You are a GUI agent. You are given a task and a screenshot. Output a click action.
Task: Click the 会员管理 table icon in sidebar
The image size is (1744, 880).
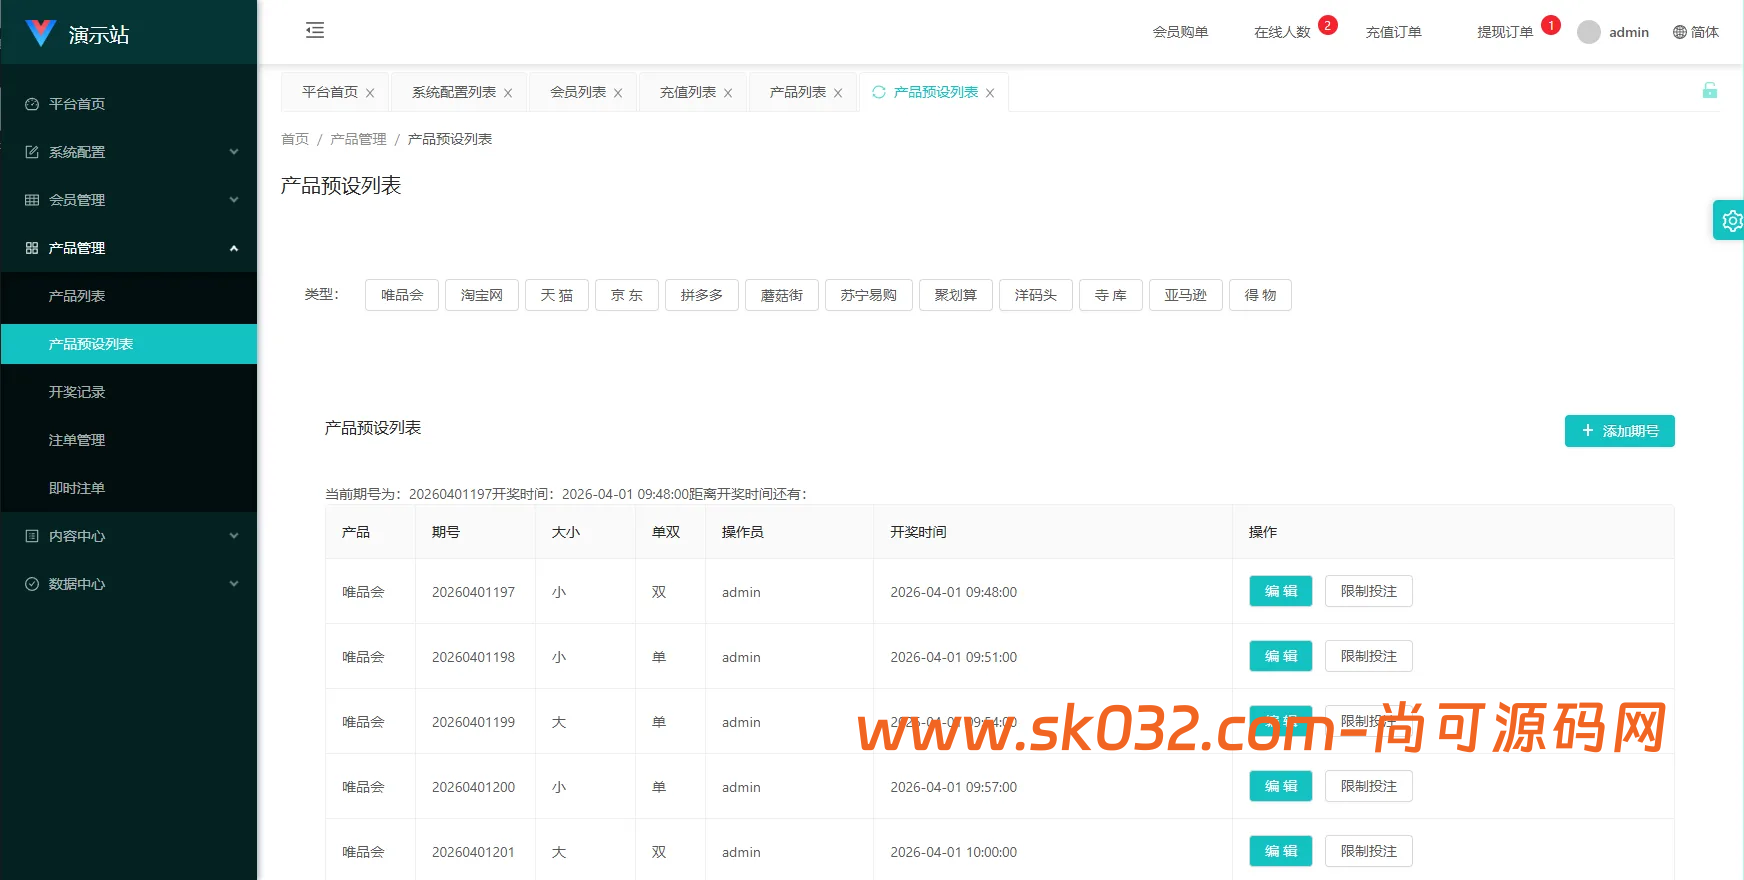(x=32, y=200)
